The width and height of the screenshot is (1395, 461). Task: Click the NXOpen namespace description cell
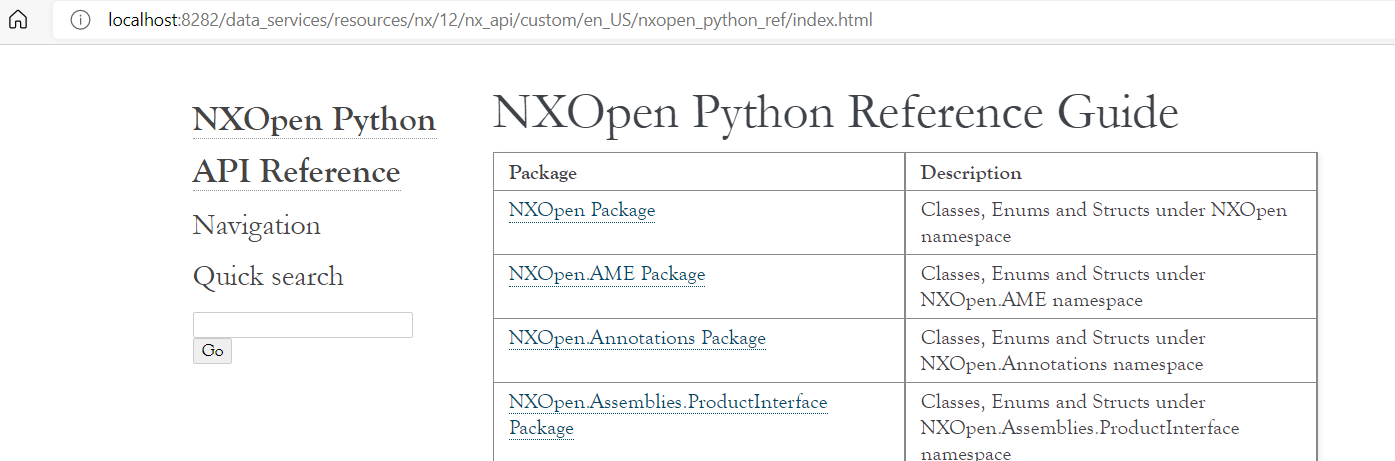pos(1111,223)
